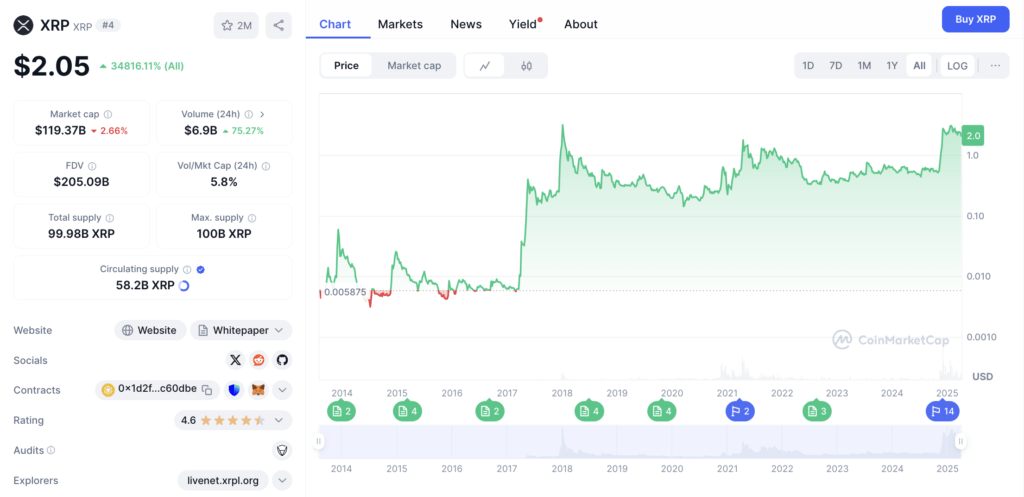Click the audits badge icon
The image size is (1024, 497).
pyautogui.click(x=282, y=450)
